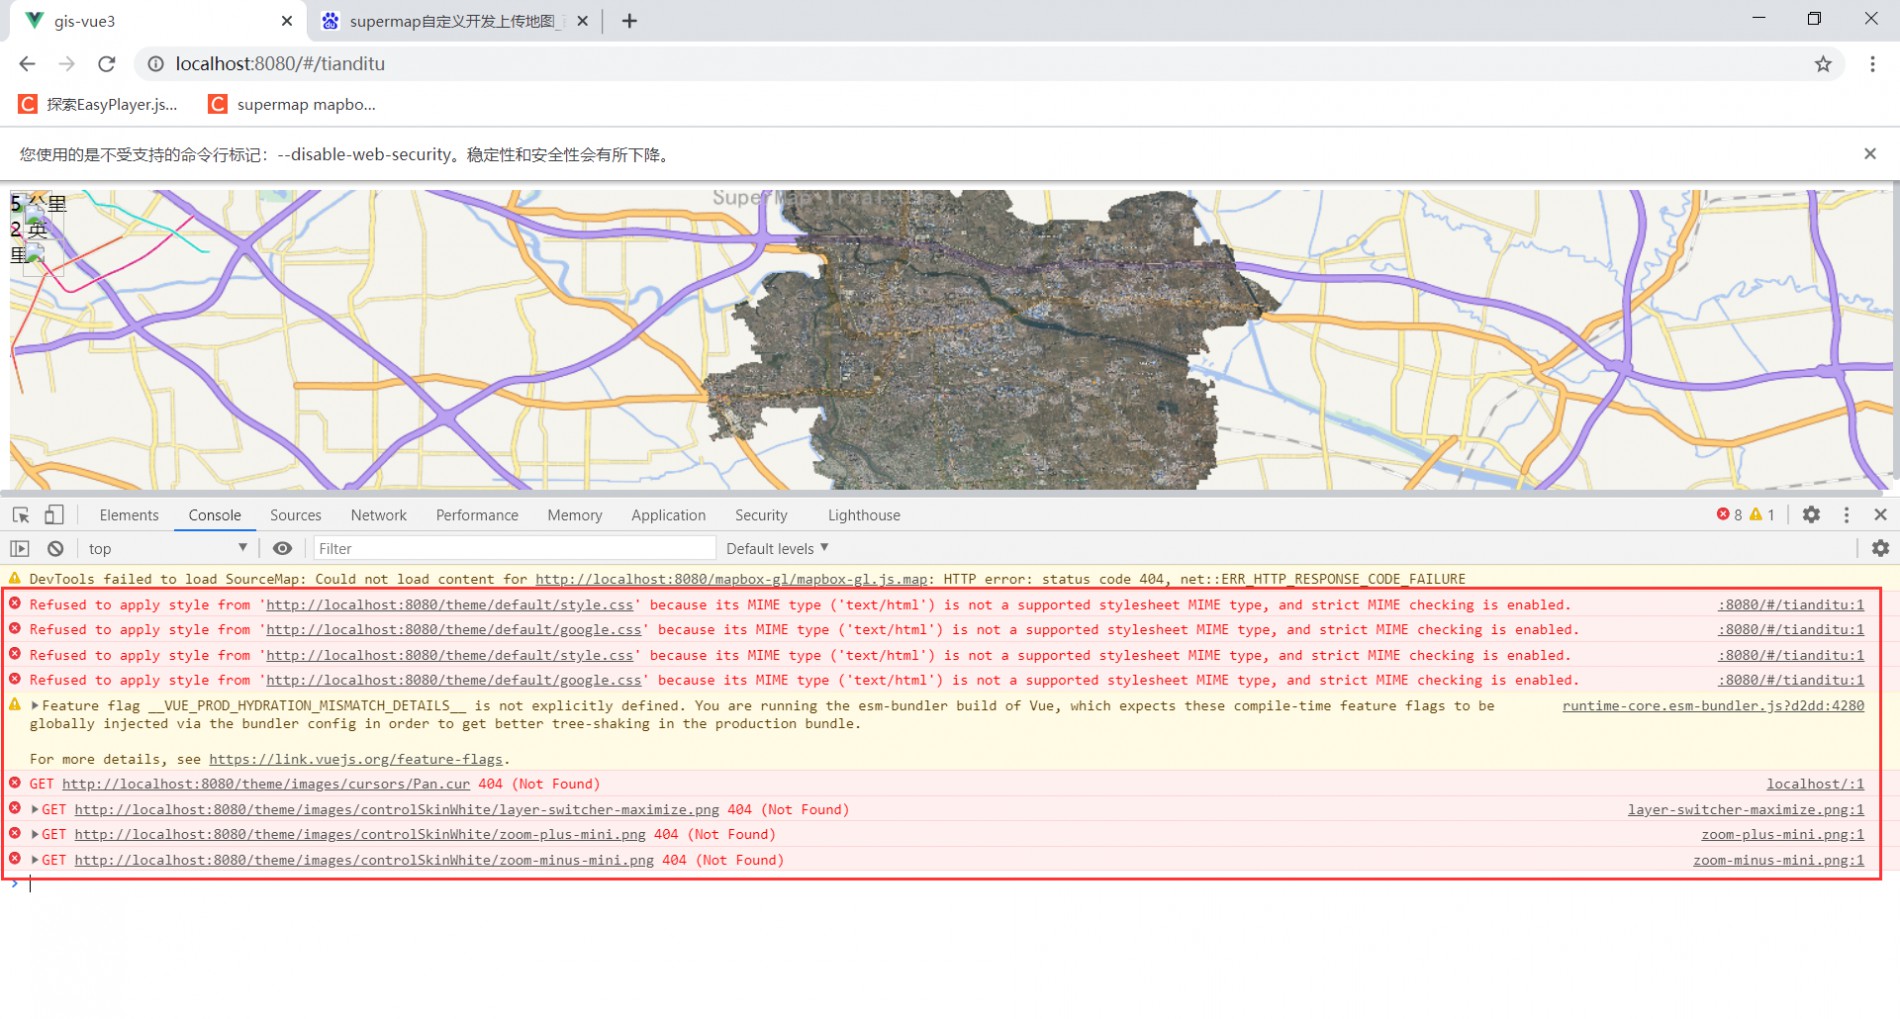
Task: Switch to the Application panel
Action: 668,515
